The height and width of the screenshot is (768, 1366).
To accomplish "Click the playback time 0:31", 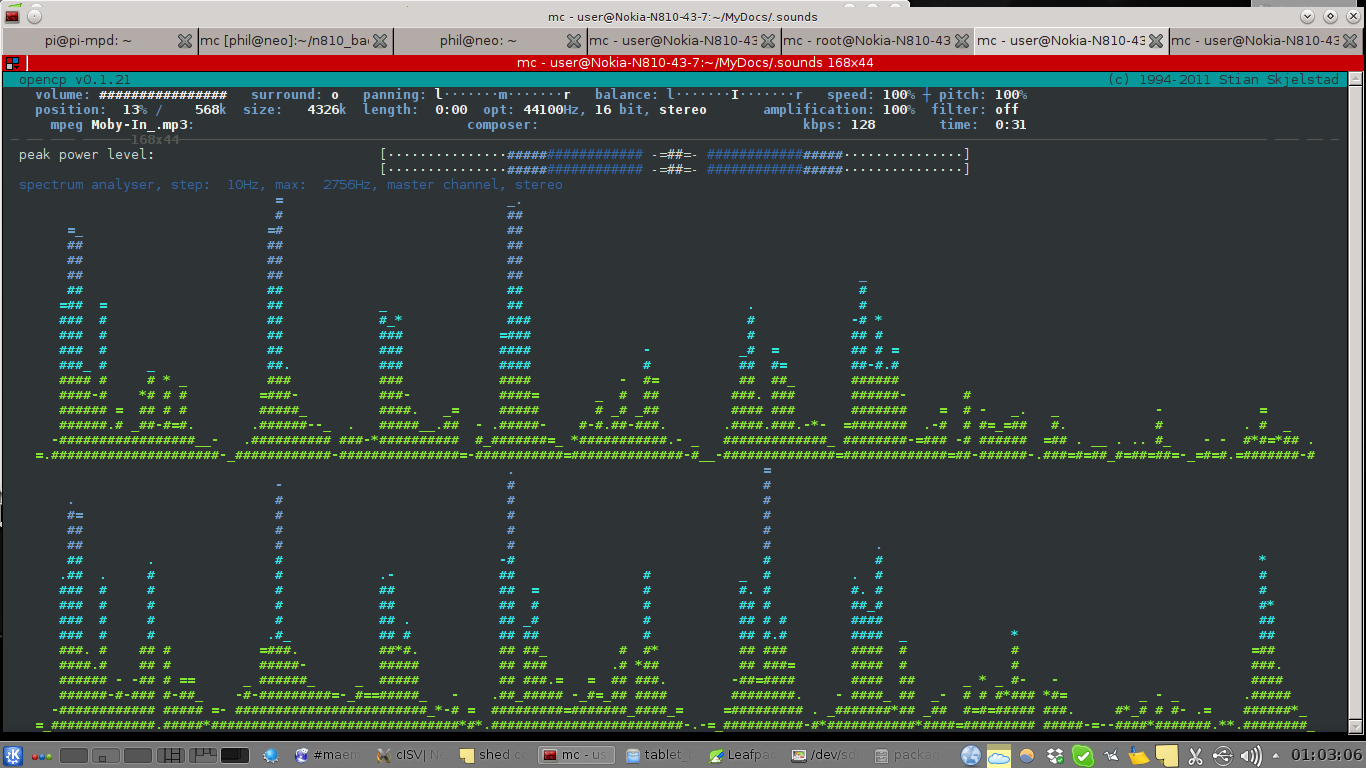I will pyautogui.click(x=1011, y=125).
